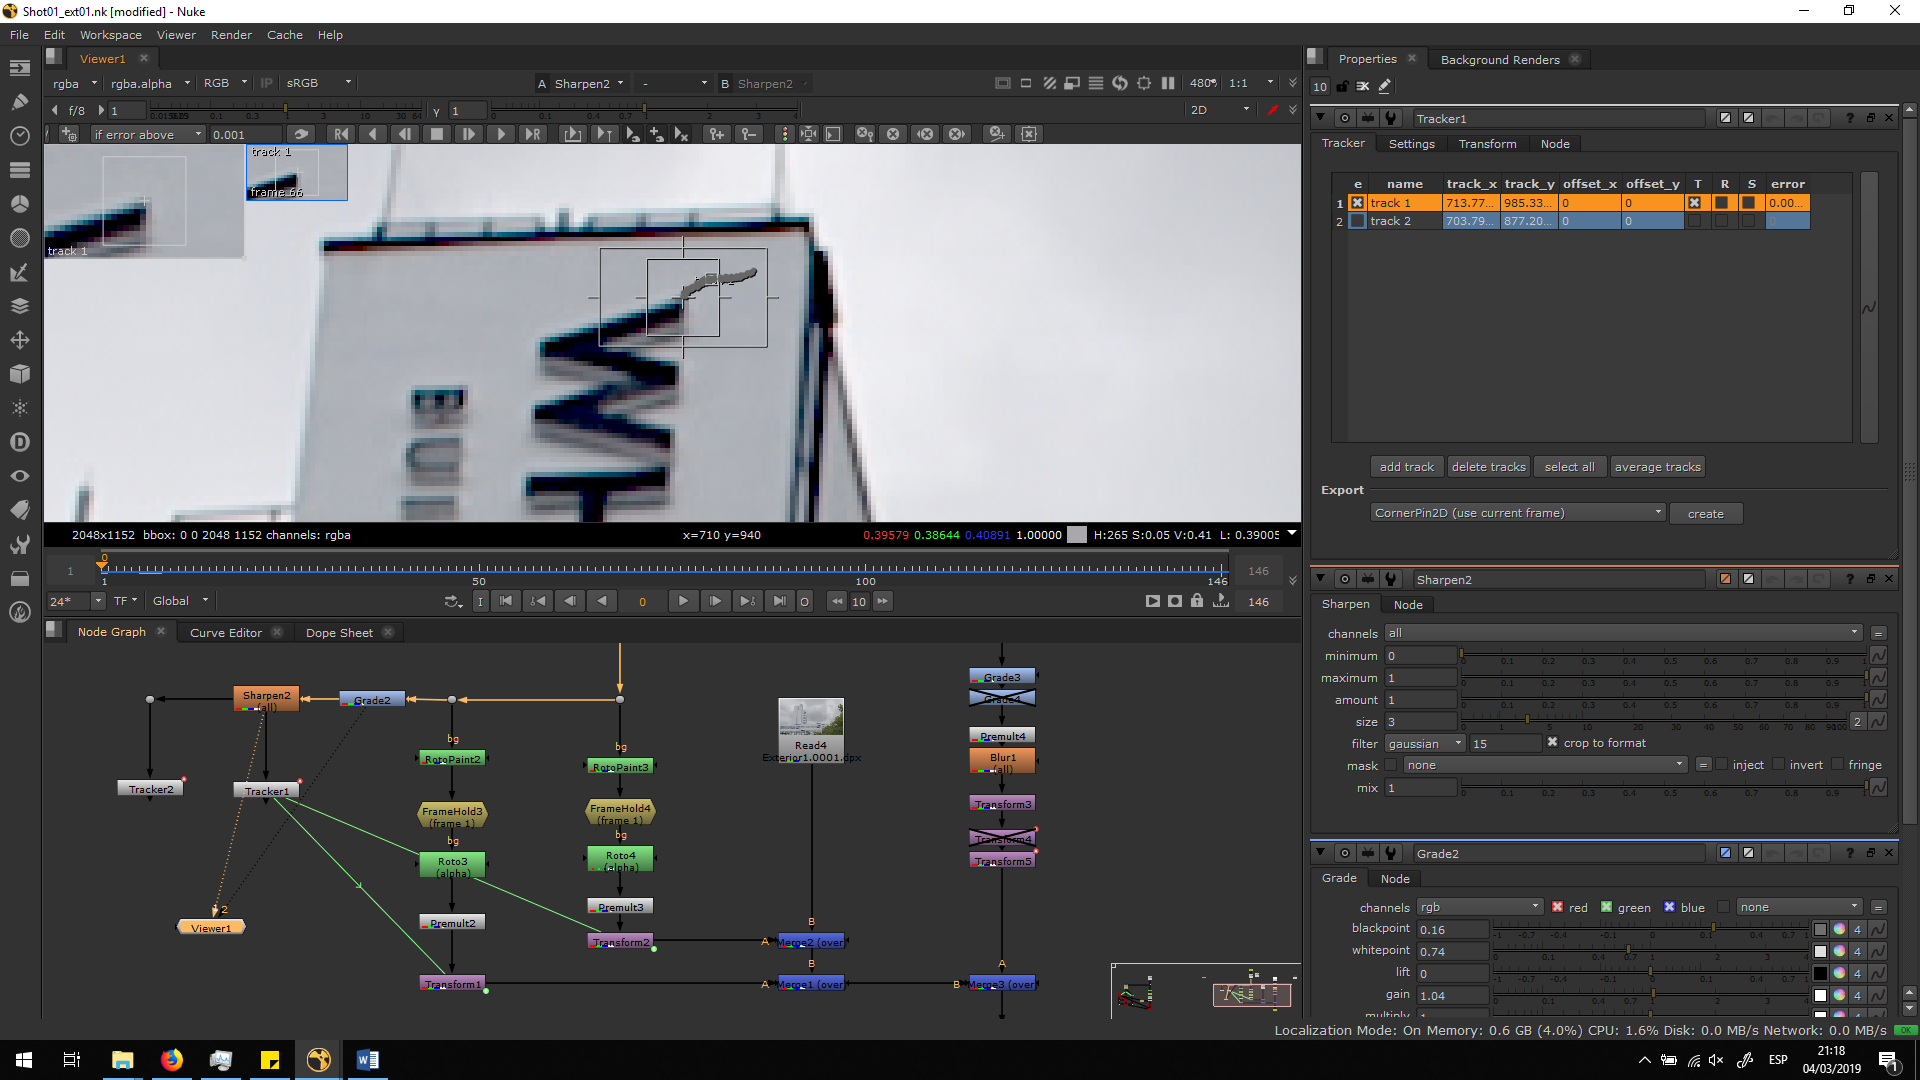Open CornerPin2D export dropdown
The height and width of the screenshot is (1080, 1920).
(x=1517, y=513)
